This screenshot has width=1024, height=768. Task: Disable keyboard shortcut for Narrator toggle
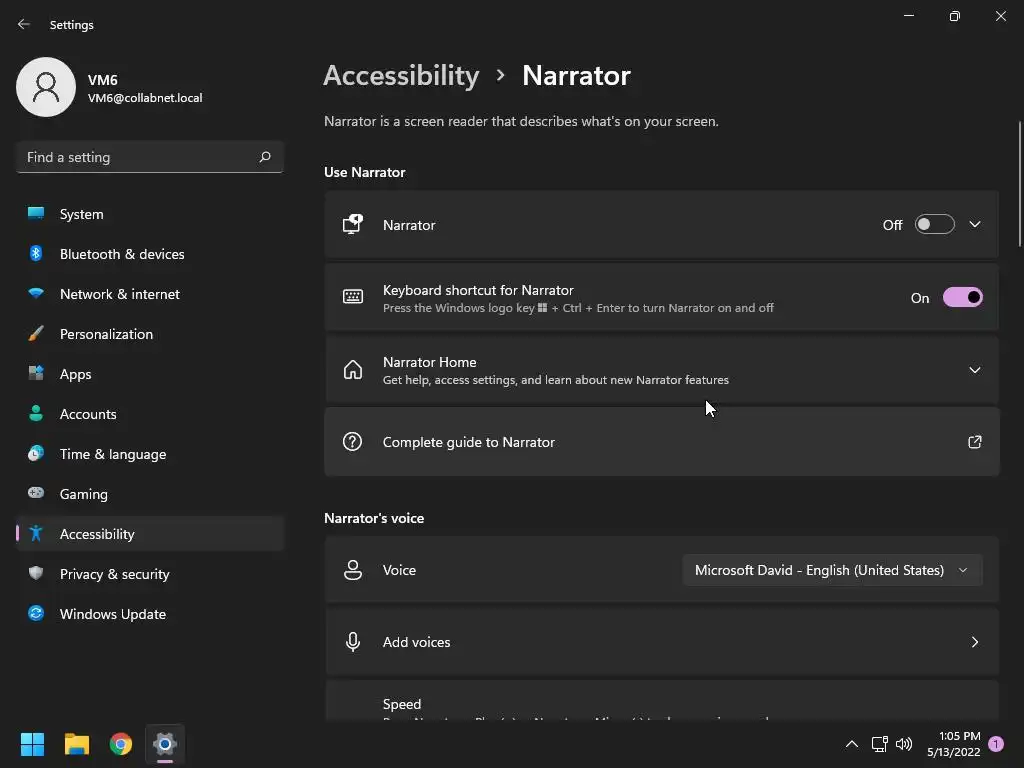[x=962, y=298]
